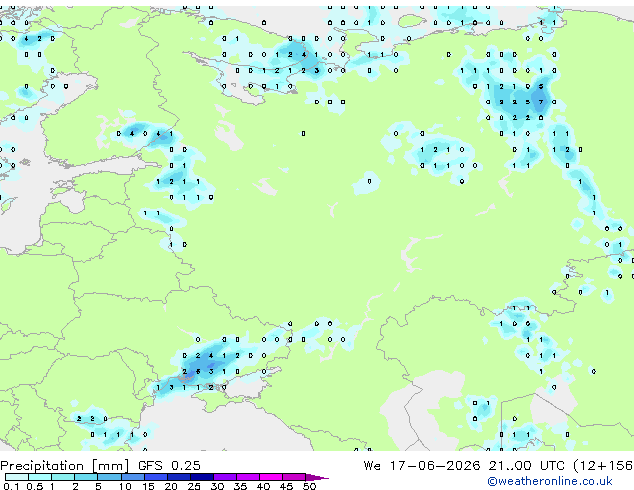The width and height of the screenshot is (634, 490).
Task: Click the weatheronline.co.uk link
Action: (x=550, y=481)
